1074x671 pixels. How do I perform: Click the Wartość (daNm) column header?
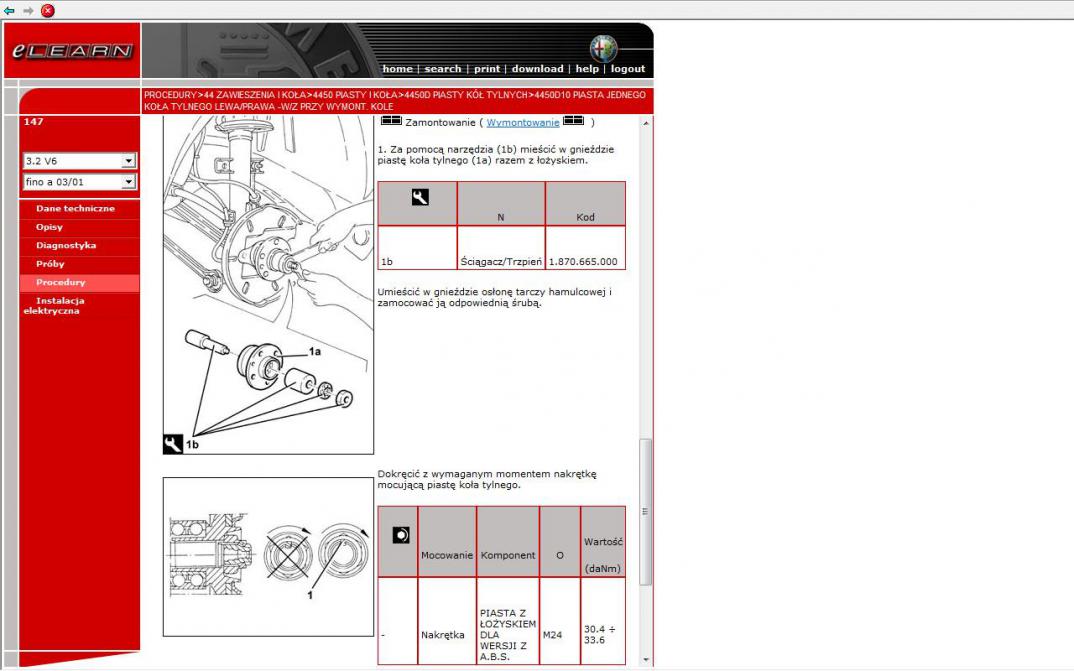coord(603,542)
